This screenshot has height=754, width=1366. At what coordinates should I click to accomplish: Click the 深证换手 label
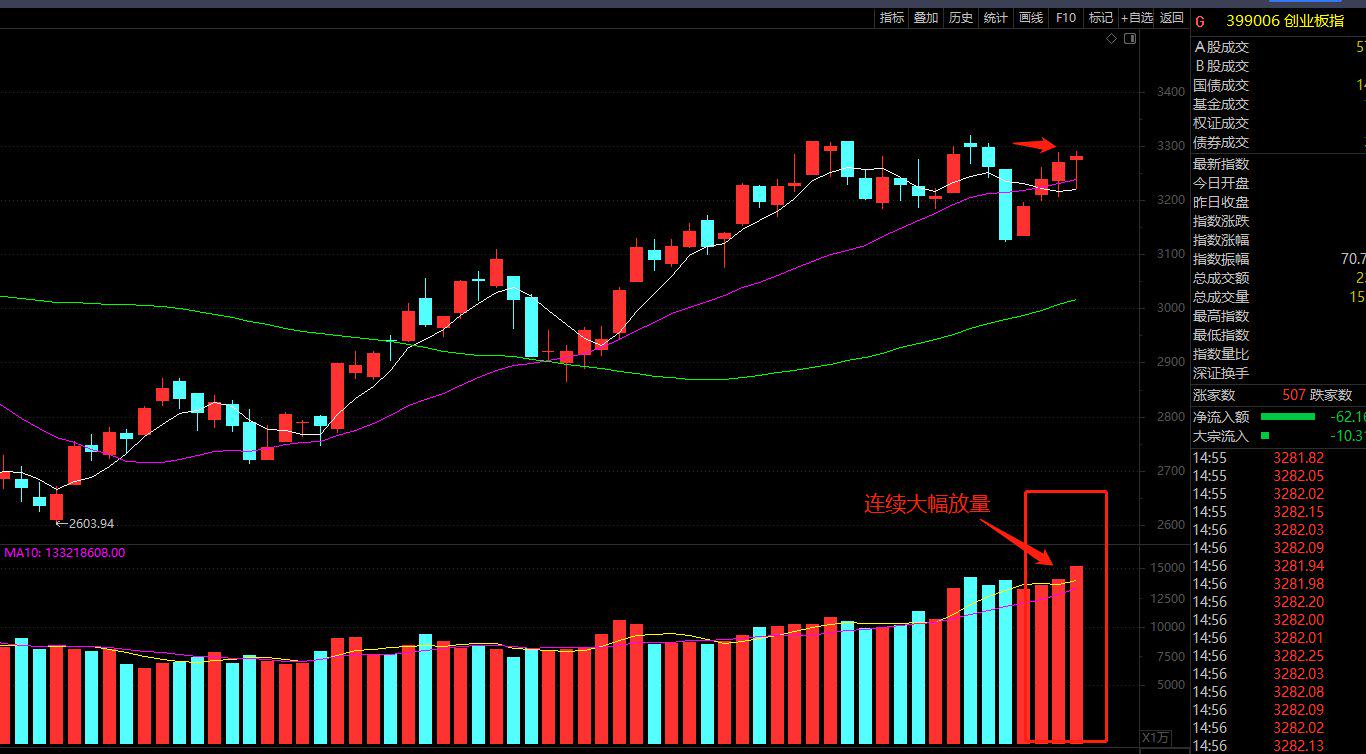pyautogui.click(x=1221, y=373)
